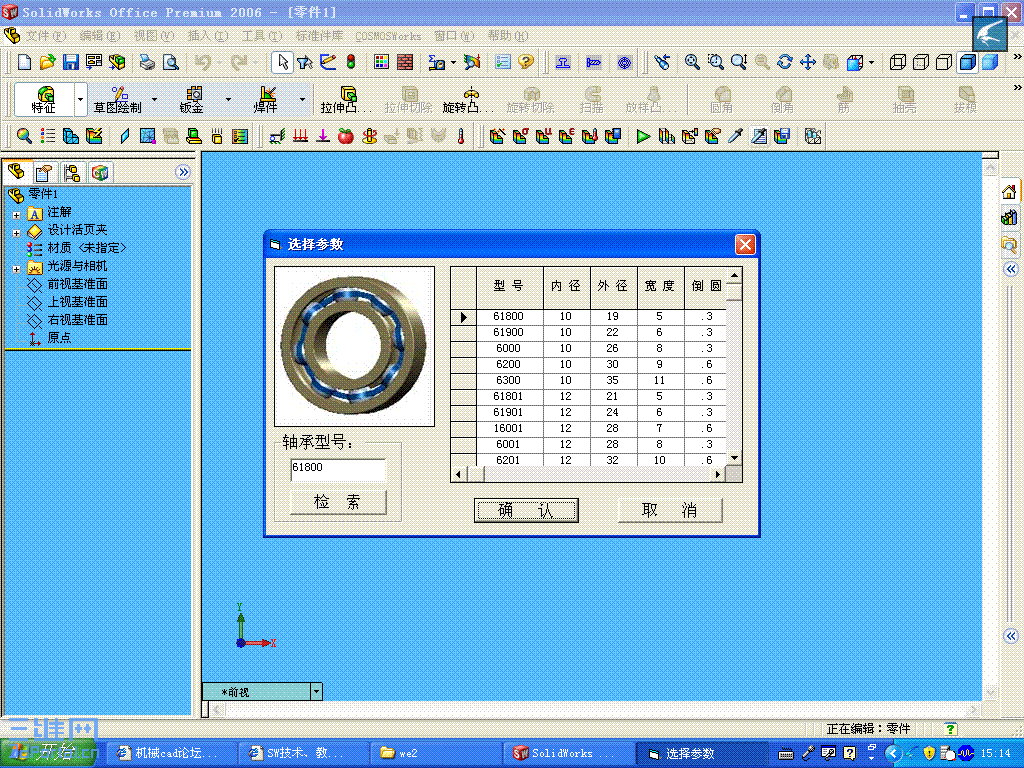This screenshot has width=1024, height=768.
Task: Open the *前视 view orientation dropdown
Action: click(316, 691)
